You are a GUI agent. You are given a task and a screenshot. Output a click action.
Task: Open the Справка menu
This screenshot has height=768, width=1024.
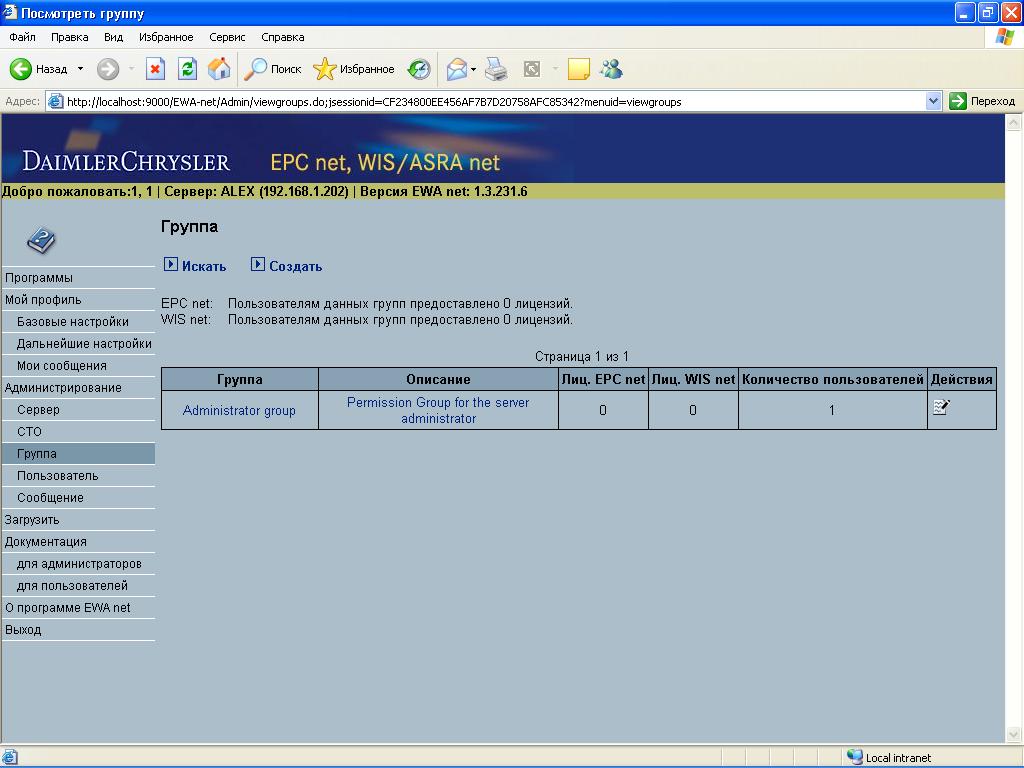(282, 37)
